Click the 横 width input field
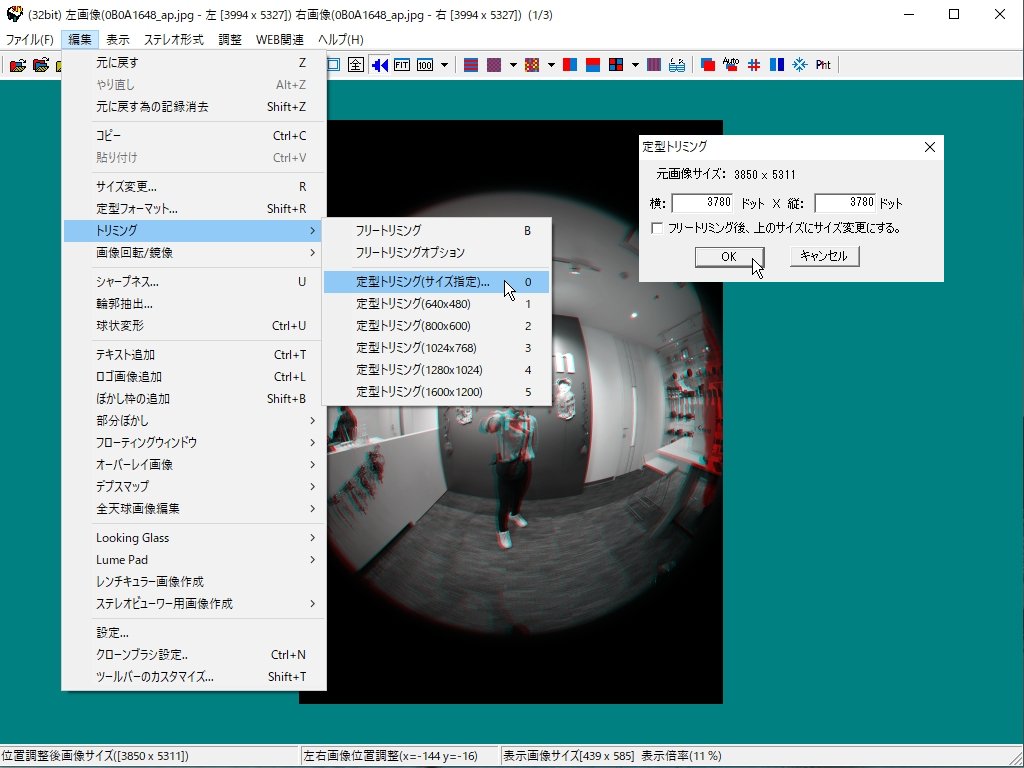This screenshot has height=768, width=1024. [702, 203]
